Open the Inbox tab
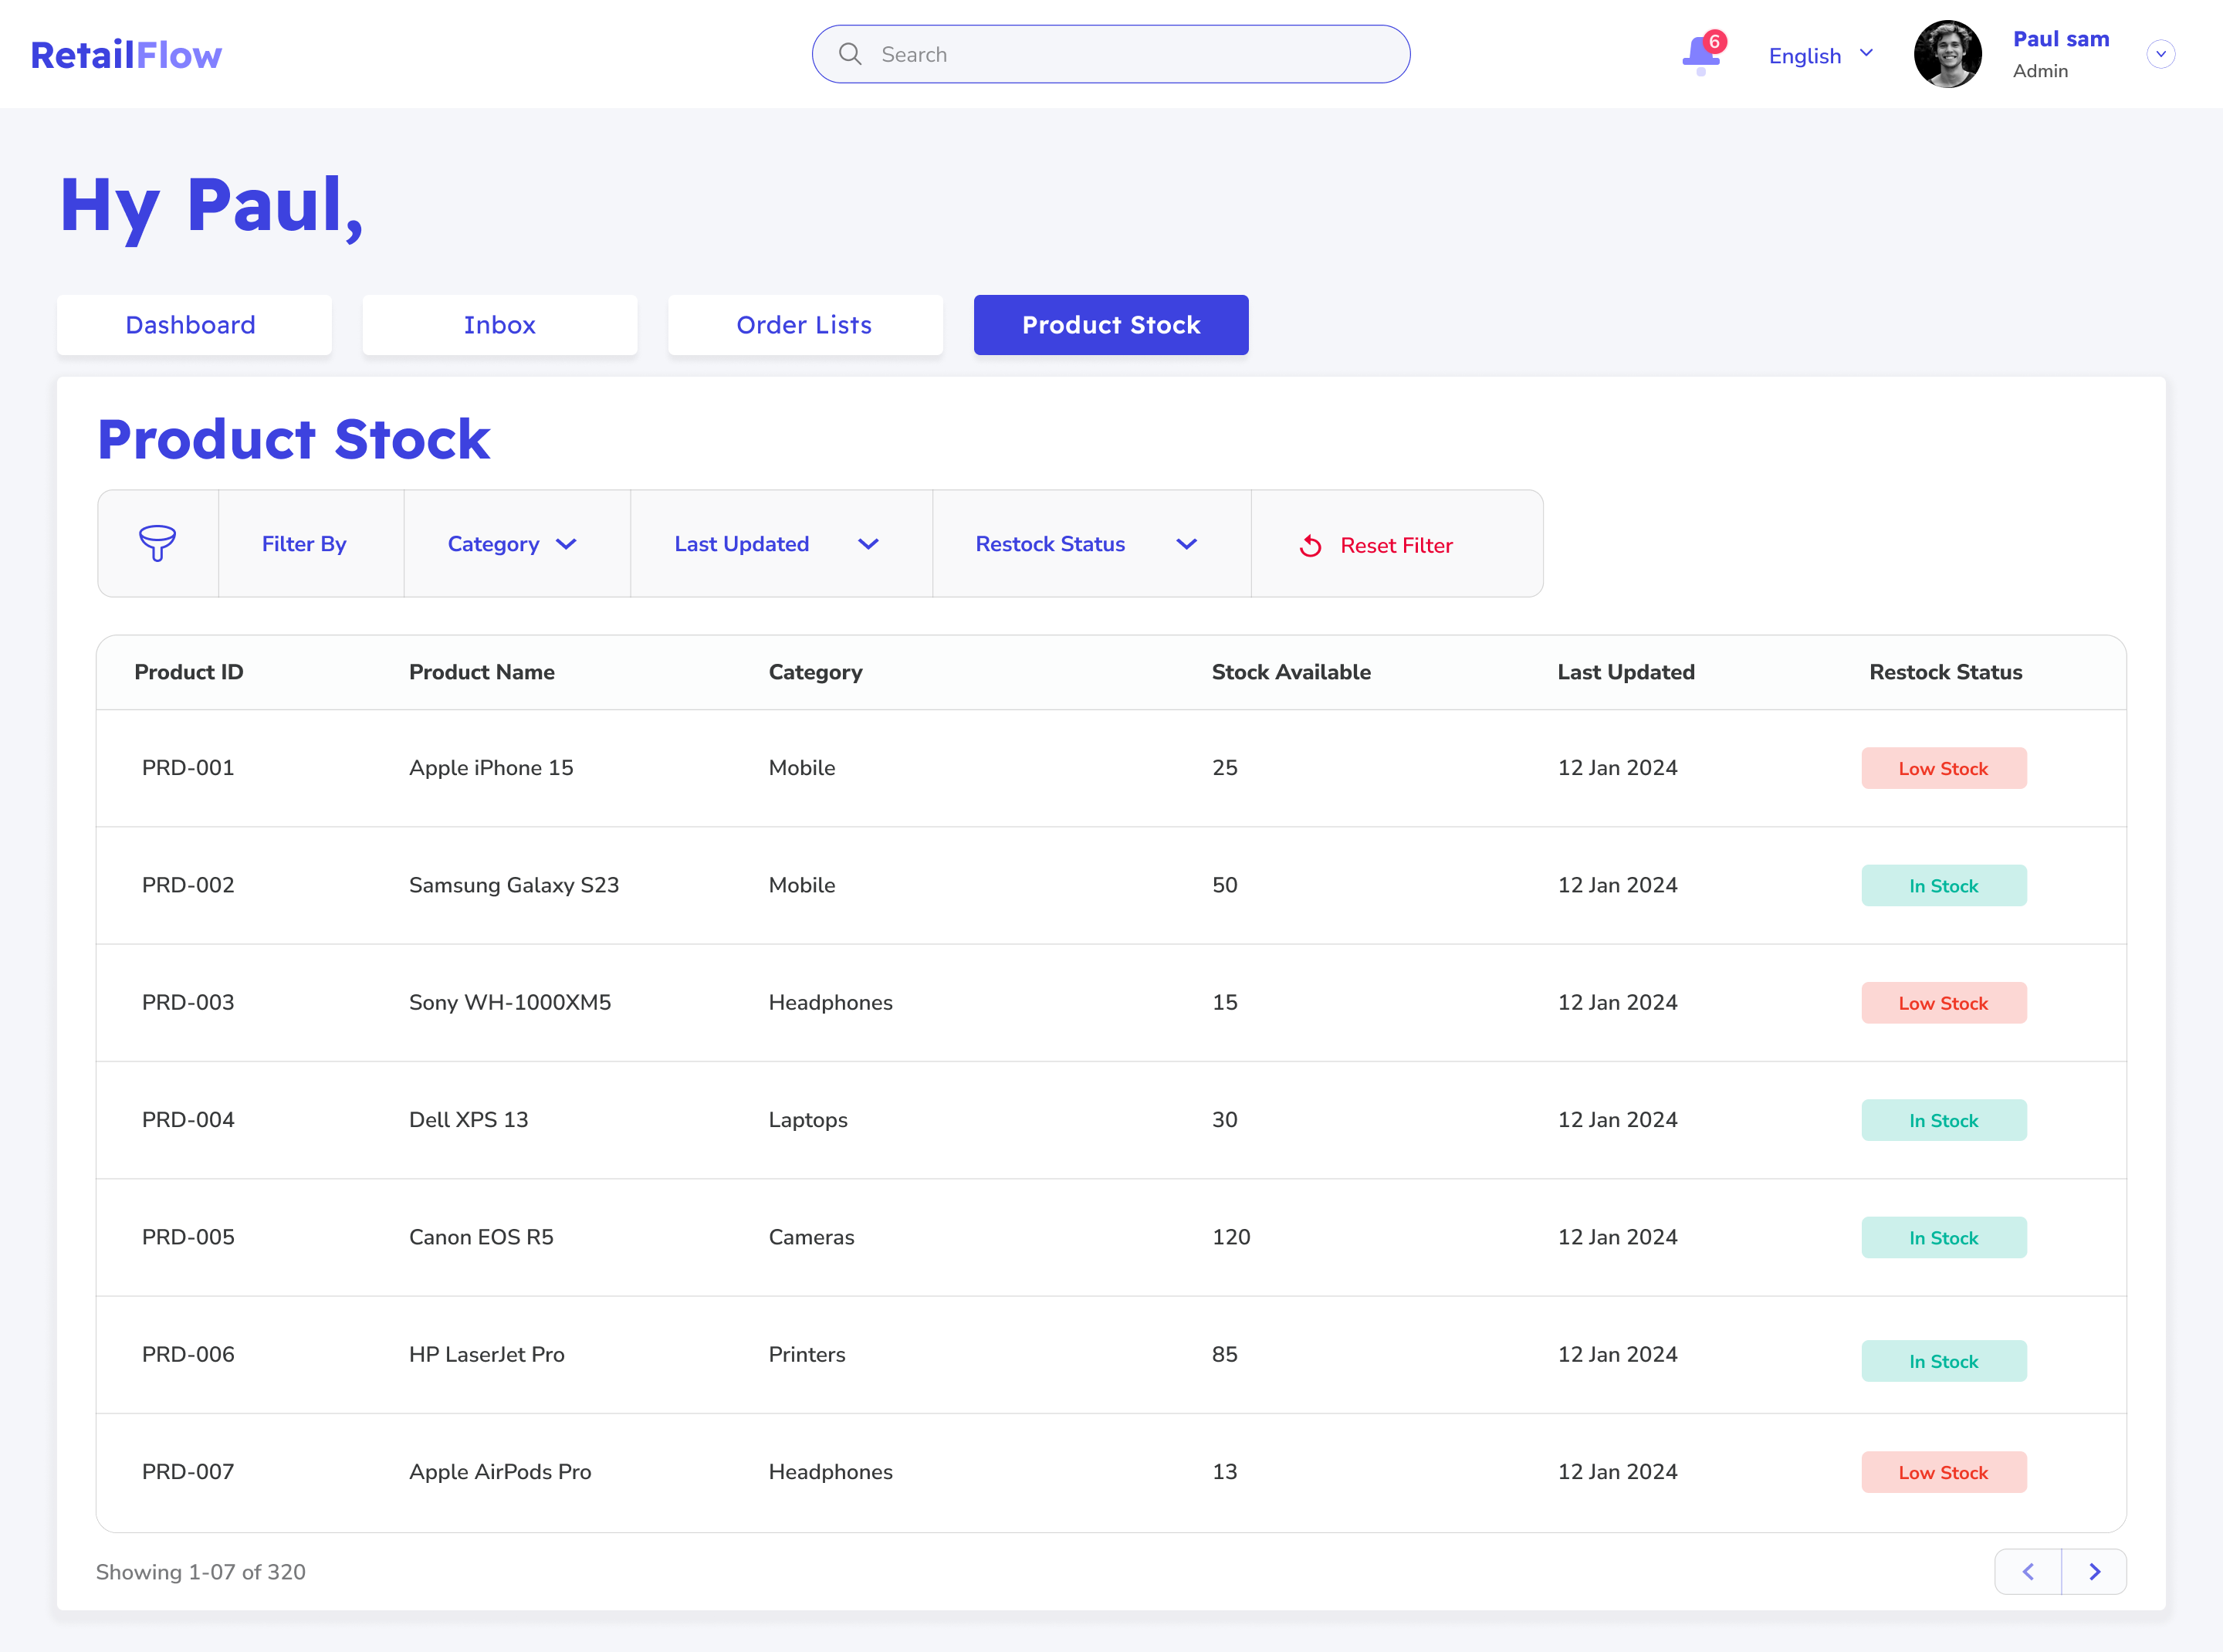 (499, 325)
